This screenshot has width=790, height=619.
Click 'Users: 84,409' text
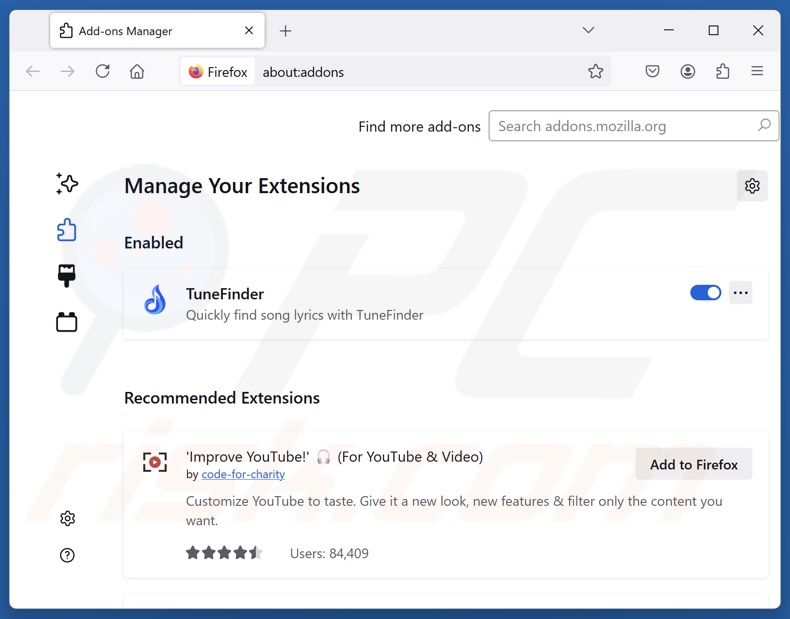(329, 554)
